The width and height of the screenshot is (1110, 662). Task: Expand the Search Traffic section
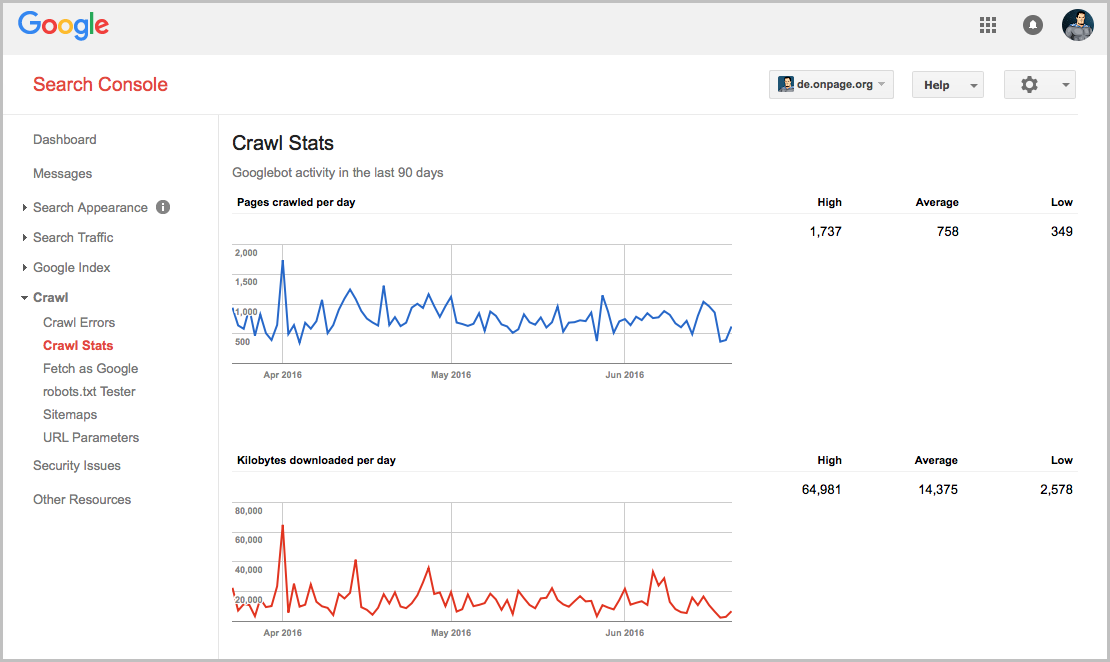[x=72, y=237]
